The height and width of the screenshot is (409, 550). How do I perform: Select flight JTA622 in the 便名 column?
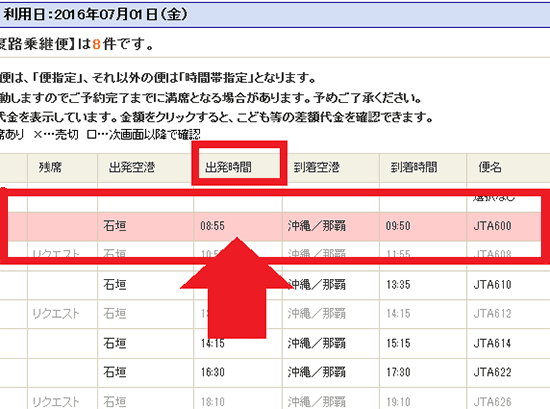tap(492, 372)
